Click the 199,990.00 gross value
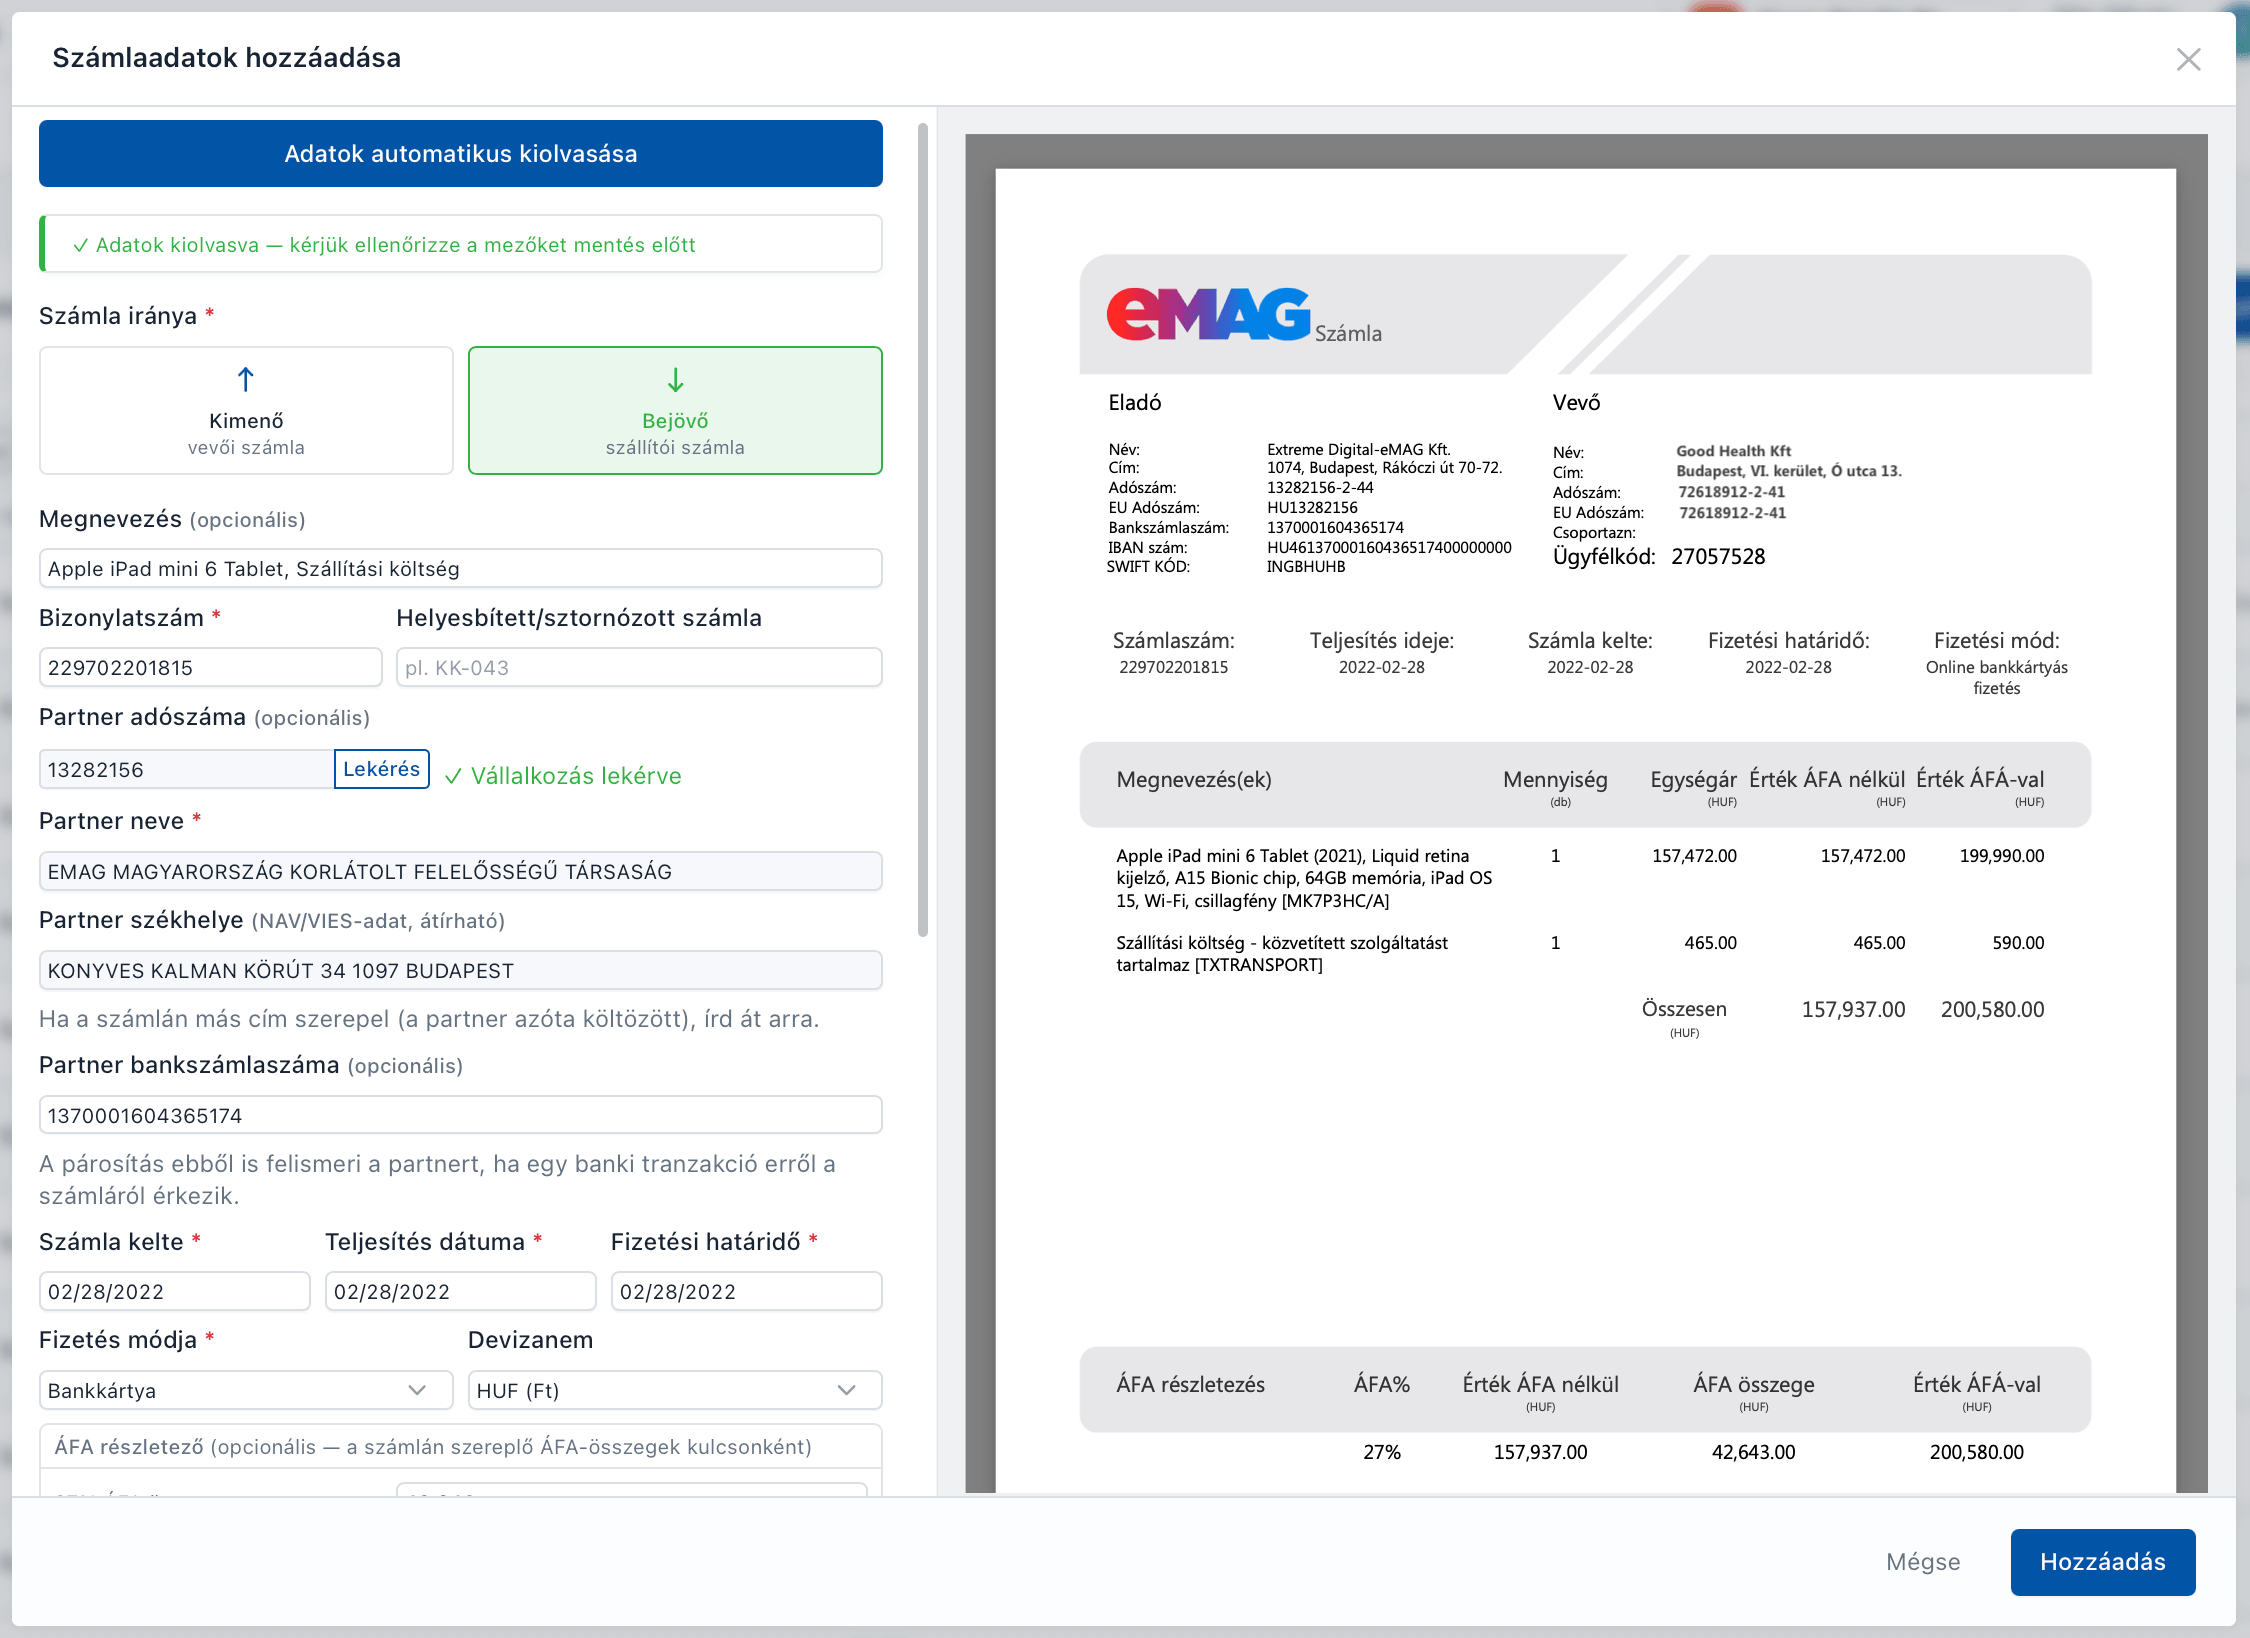Viewport: 2250px width, 1638px height. point(2002,856)
